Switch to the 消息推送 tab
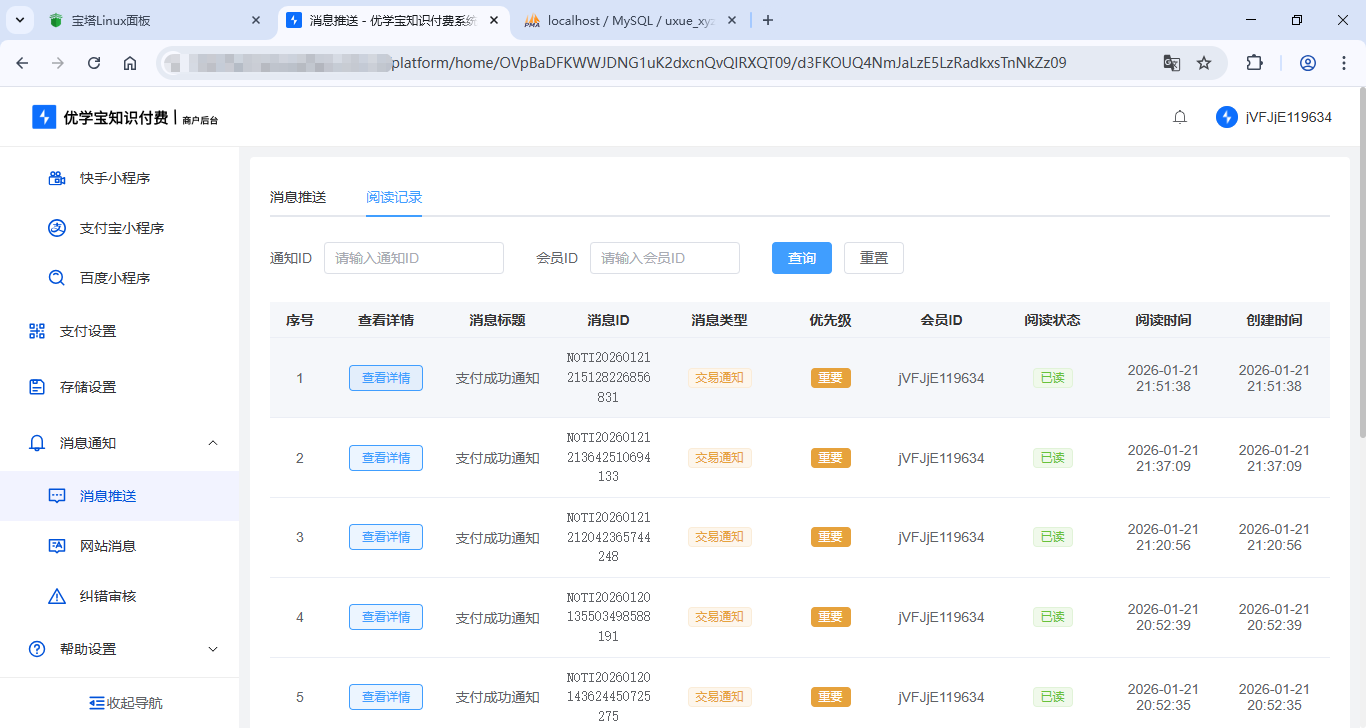Viewport: 1366px width, 728px height. [297, 197]
